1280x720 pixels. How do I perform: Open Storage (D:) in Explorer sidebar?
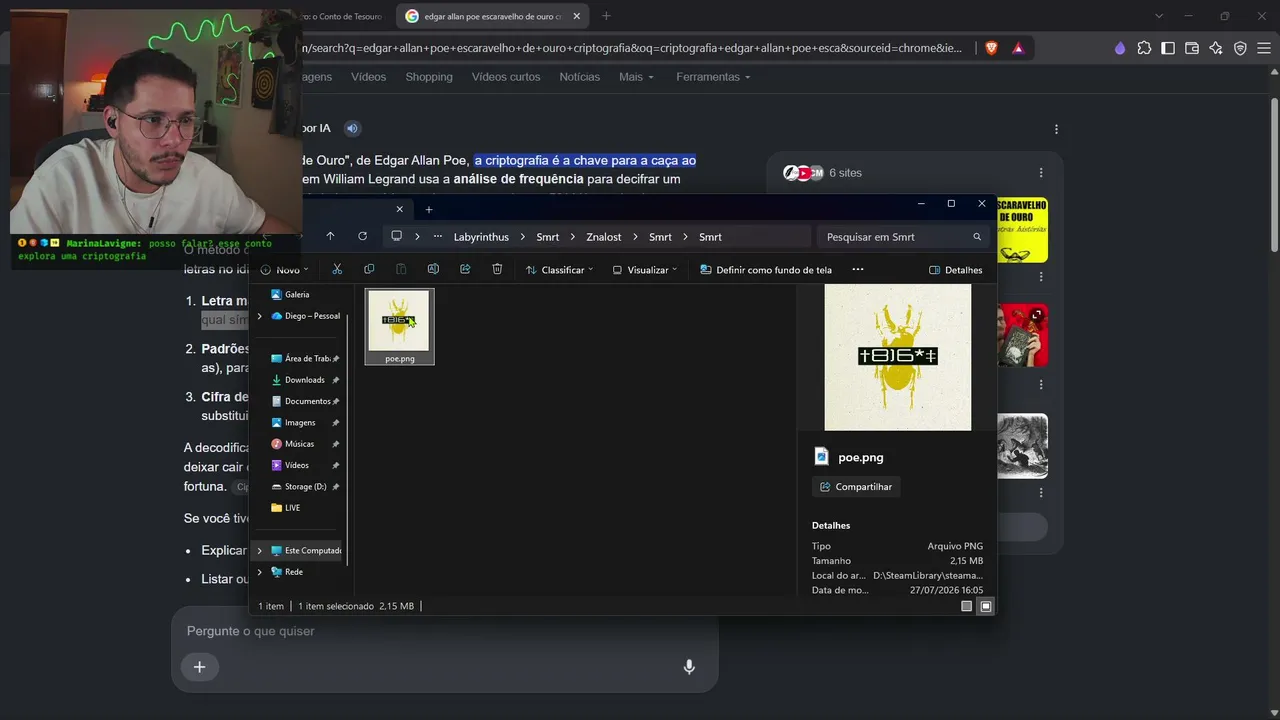(305, 487)
